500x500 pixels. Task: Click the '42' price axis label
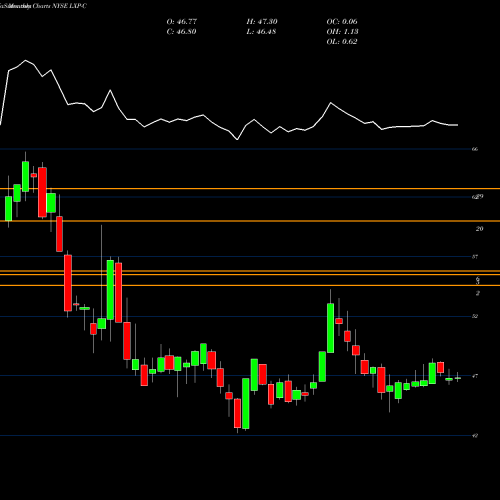click(475, 435)
